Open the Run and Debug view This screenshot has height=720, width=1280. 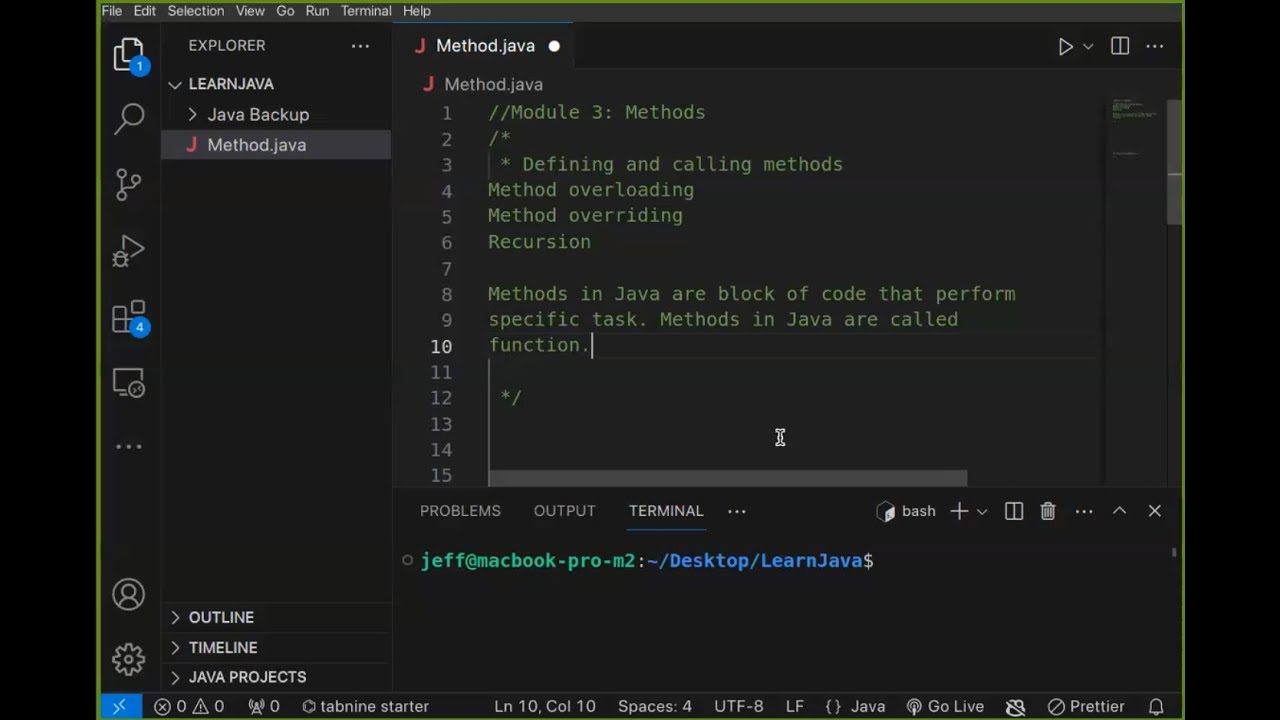coord(128,250)
